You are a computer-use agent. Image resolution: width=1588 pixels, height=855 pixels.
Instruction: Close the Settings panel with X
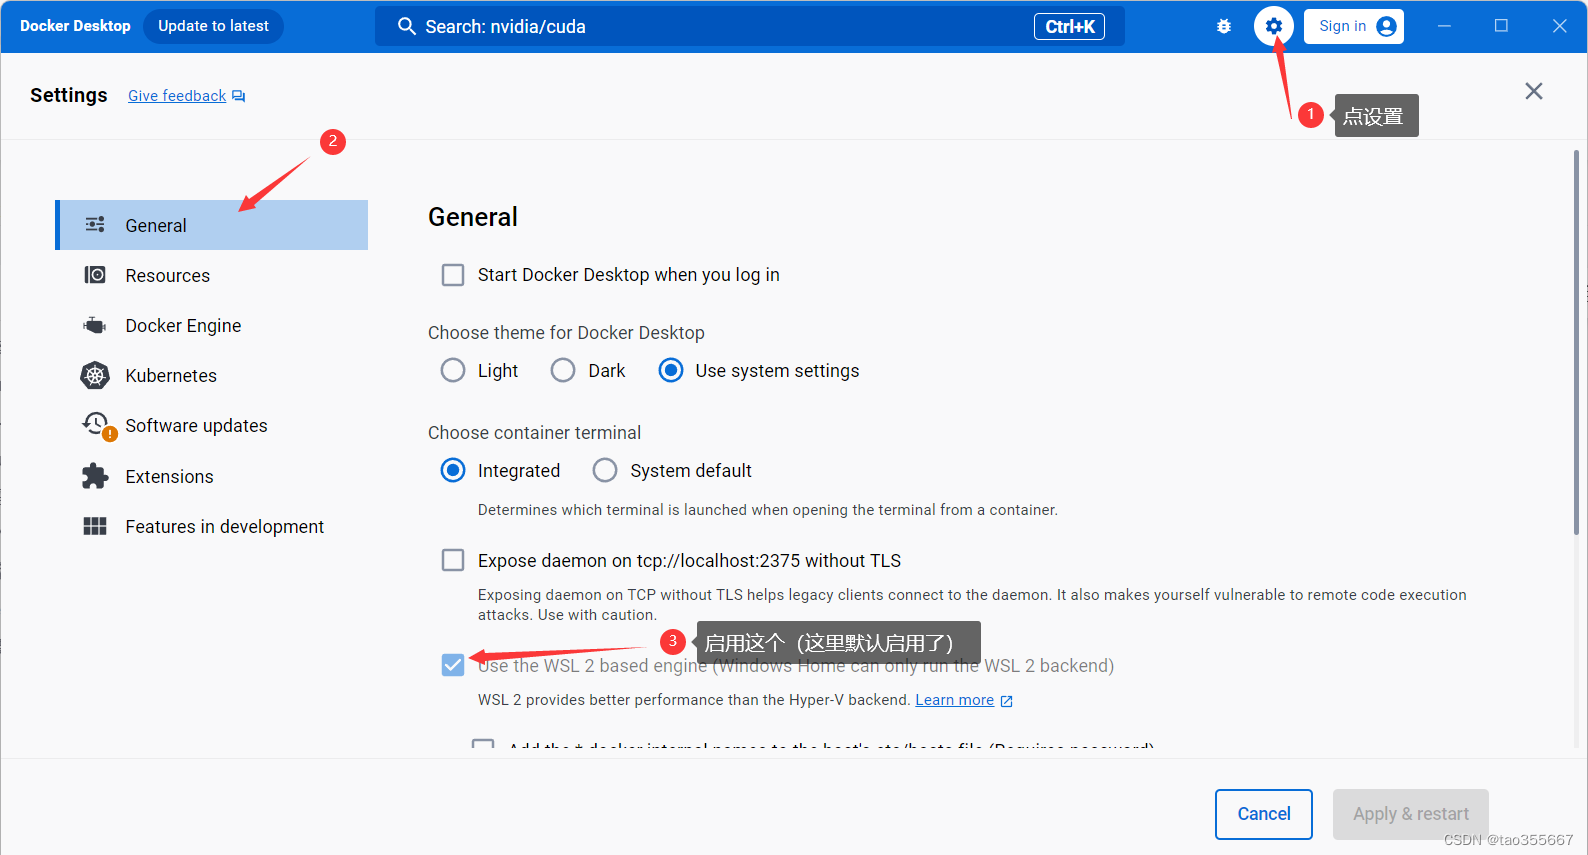[1534, 91]
